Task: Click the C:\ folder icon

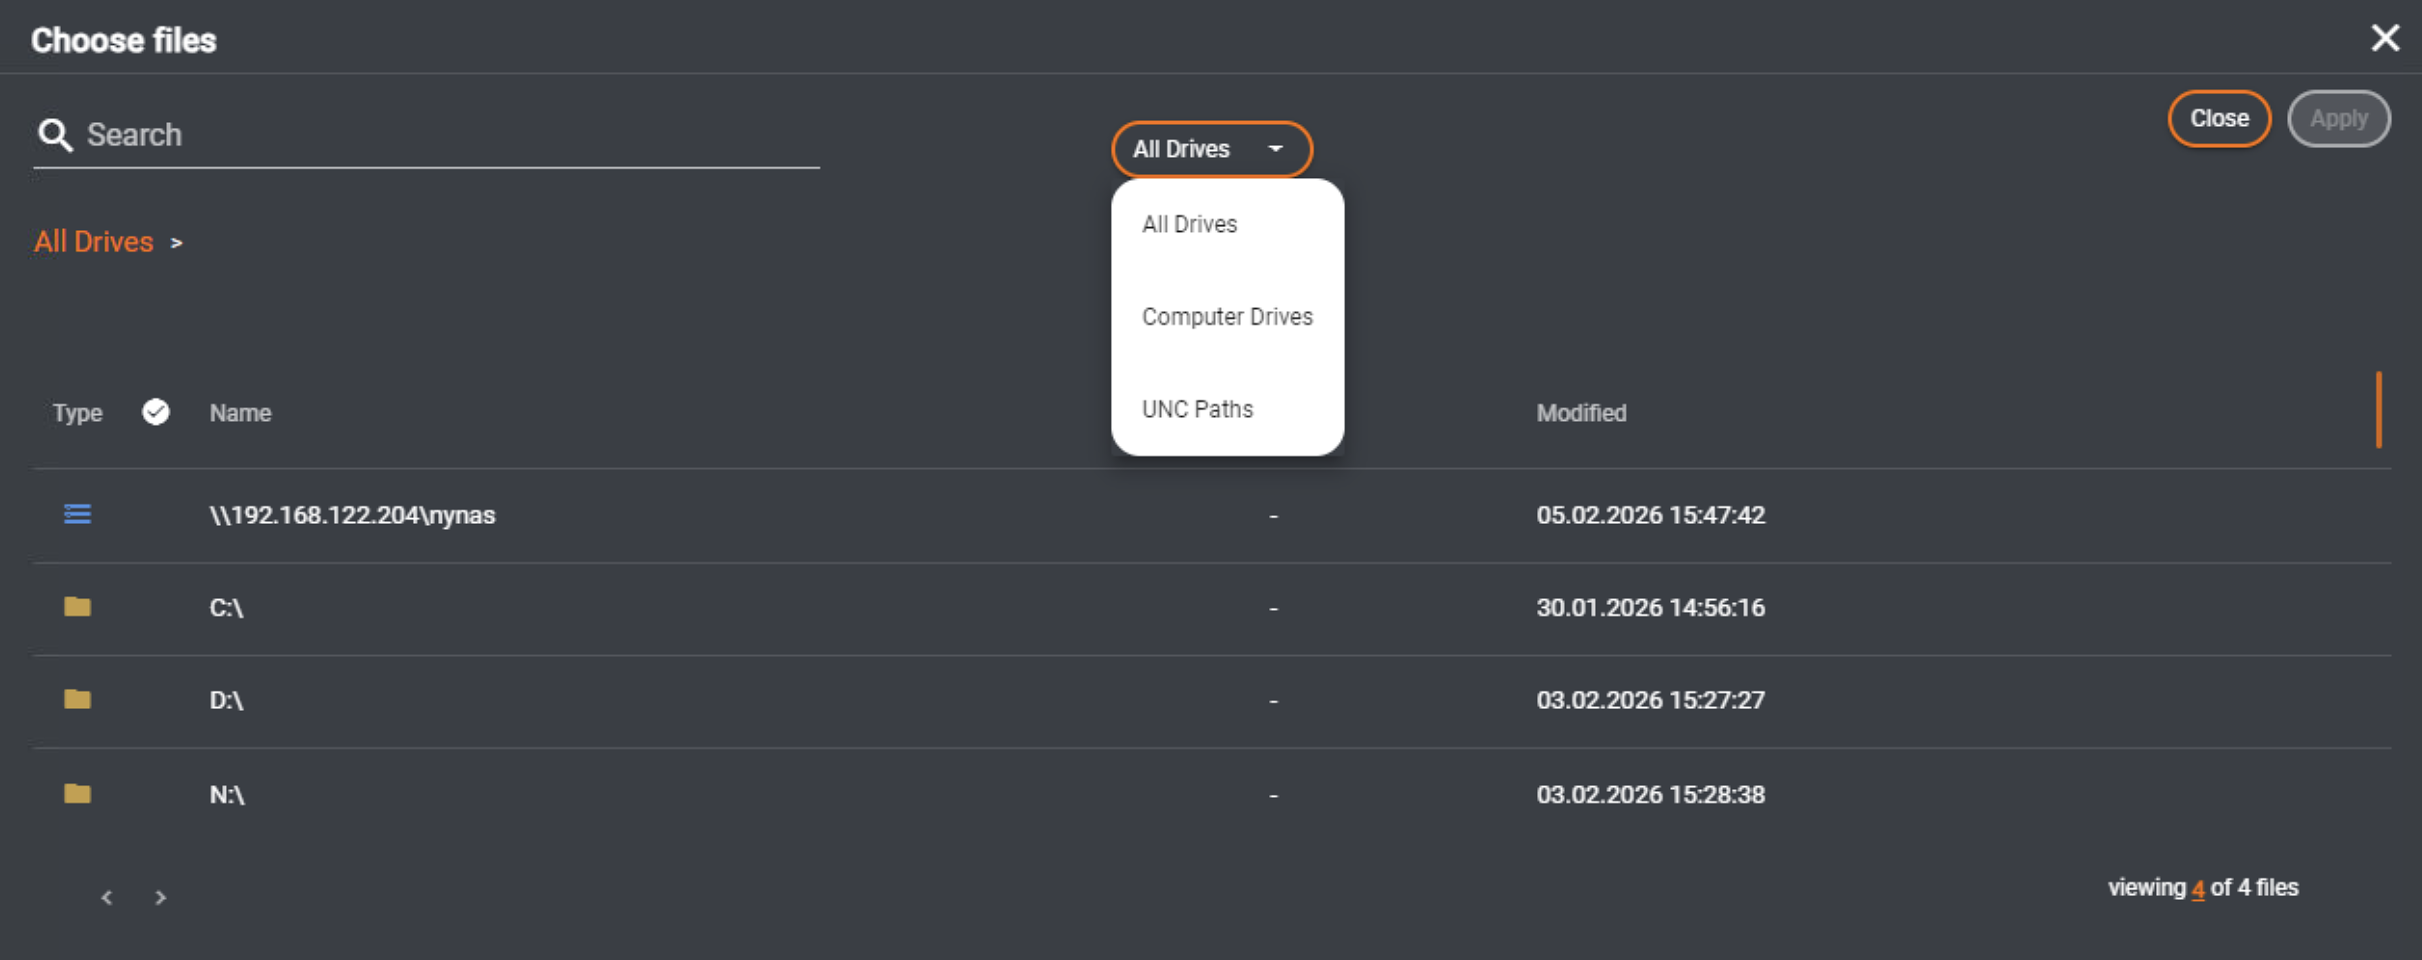Action: tap(77, 607)
